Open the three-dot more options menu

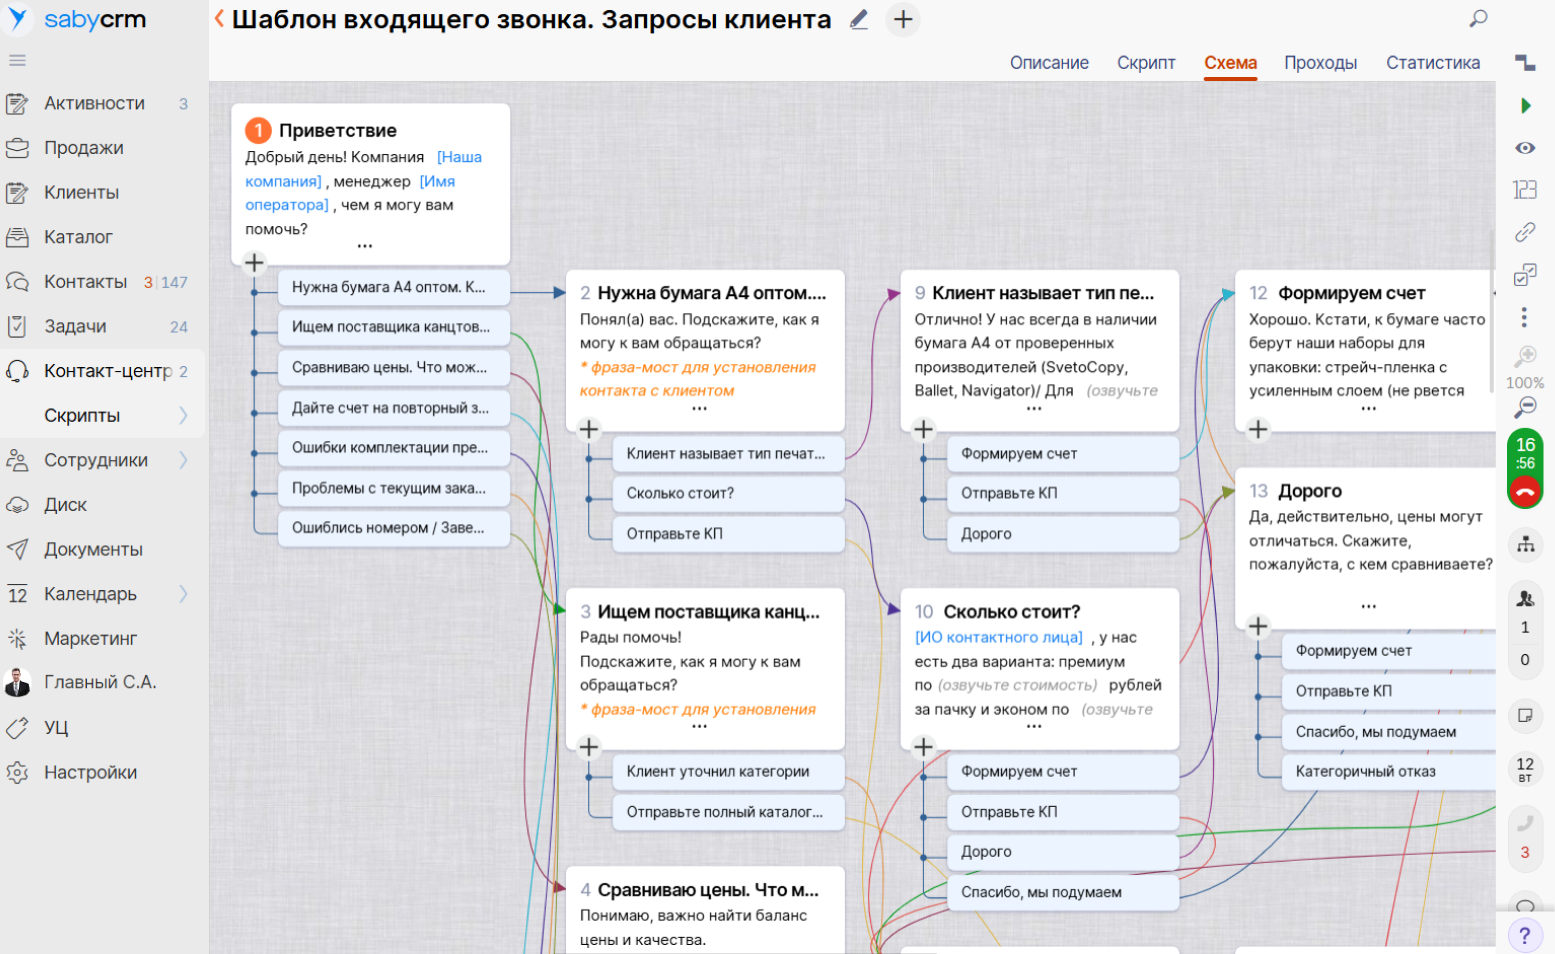point(1525,317)
